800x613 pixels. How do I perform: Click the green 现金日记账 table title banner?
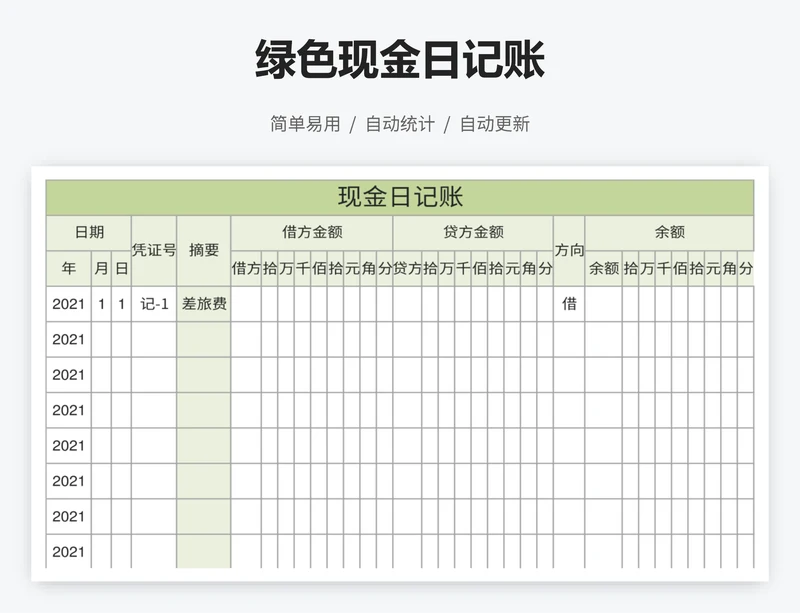pos(400,198)
